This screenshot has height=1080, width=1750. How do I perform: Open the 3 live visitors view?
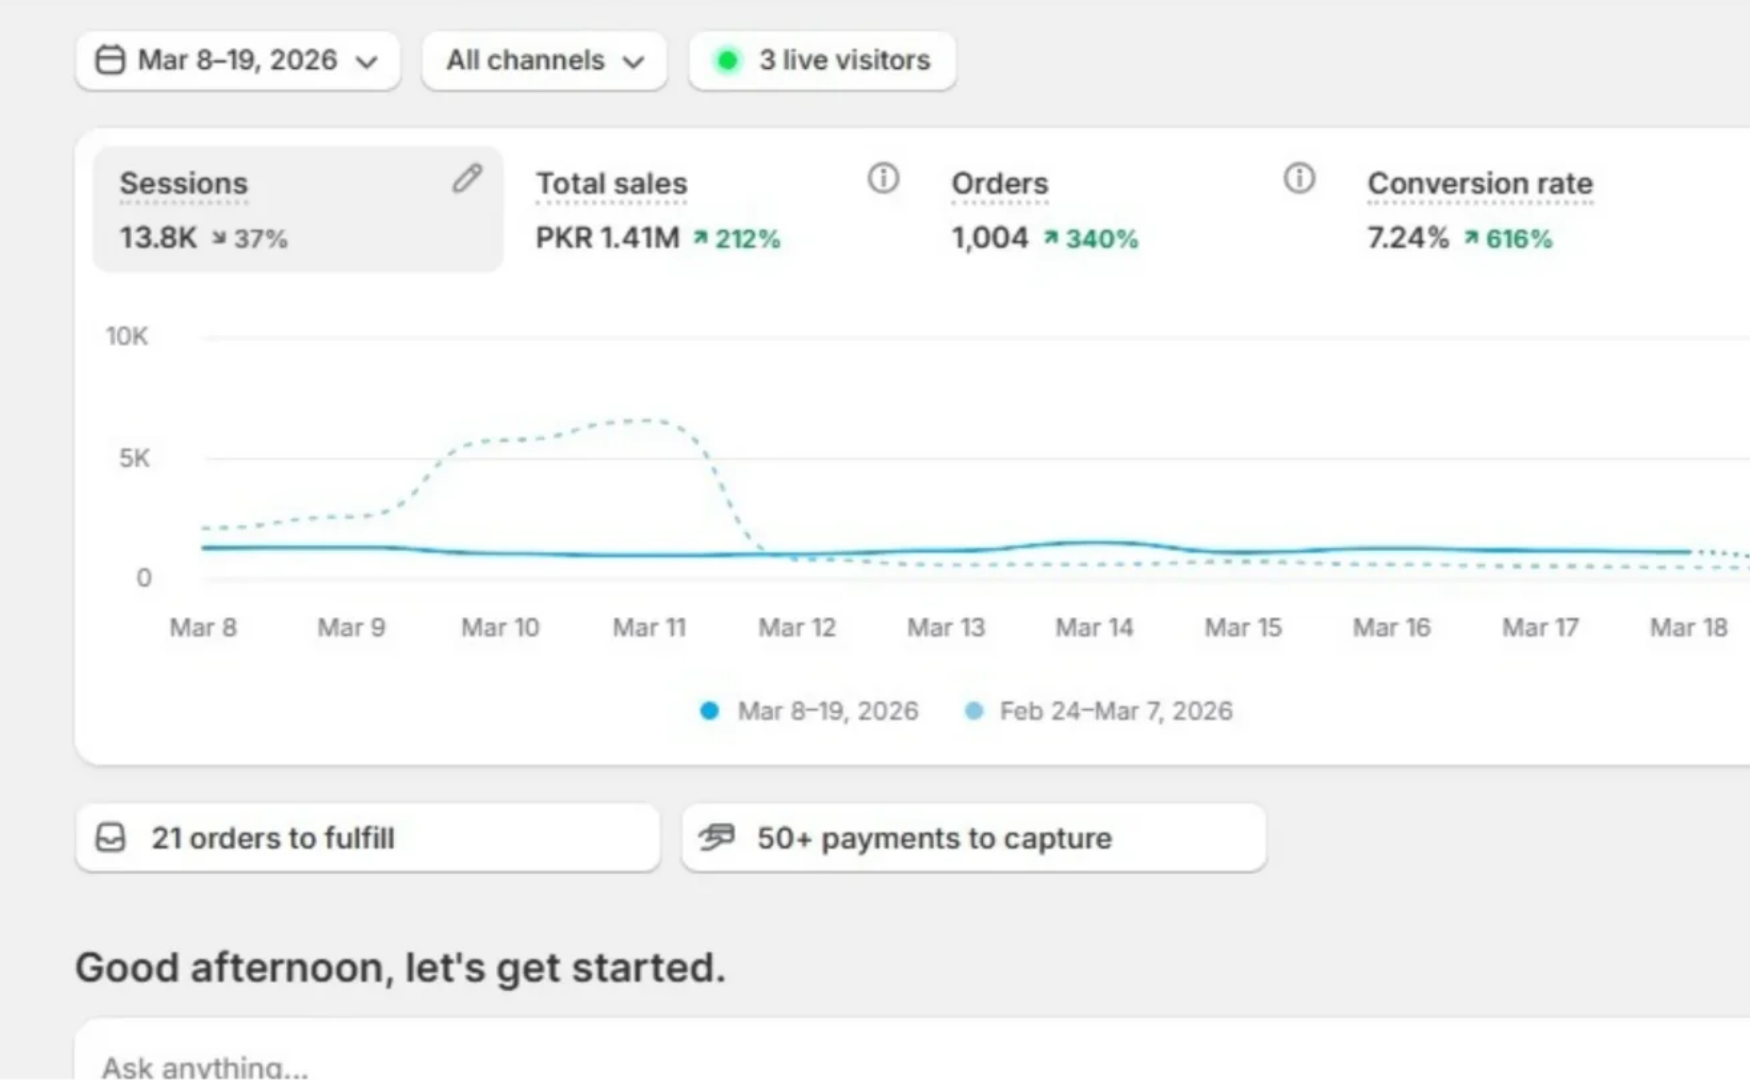click(x=822, y=60)
